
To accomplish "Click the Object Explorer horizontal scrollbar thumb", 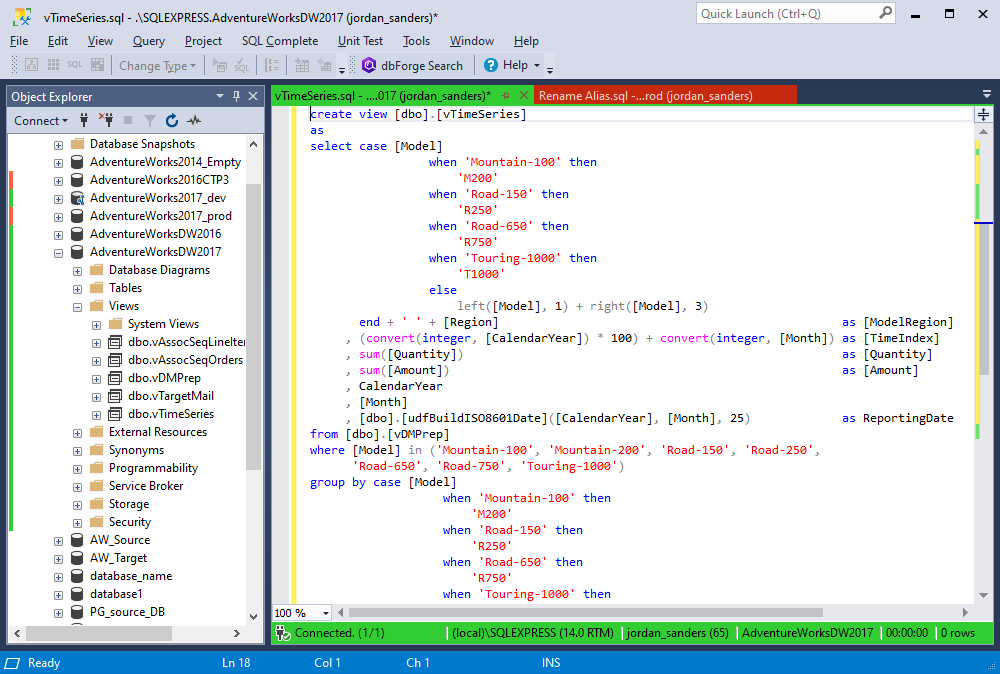I will [99, 633].
